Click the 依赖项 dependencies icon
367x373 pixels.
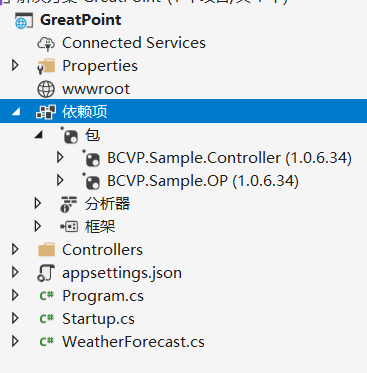point(46,112)
